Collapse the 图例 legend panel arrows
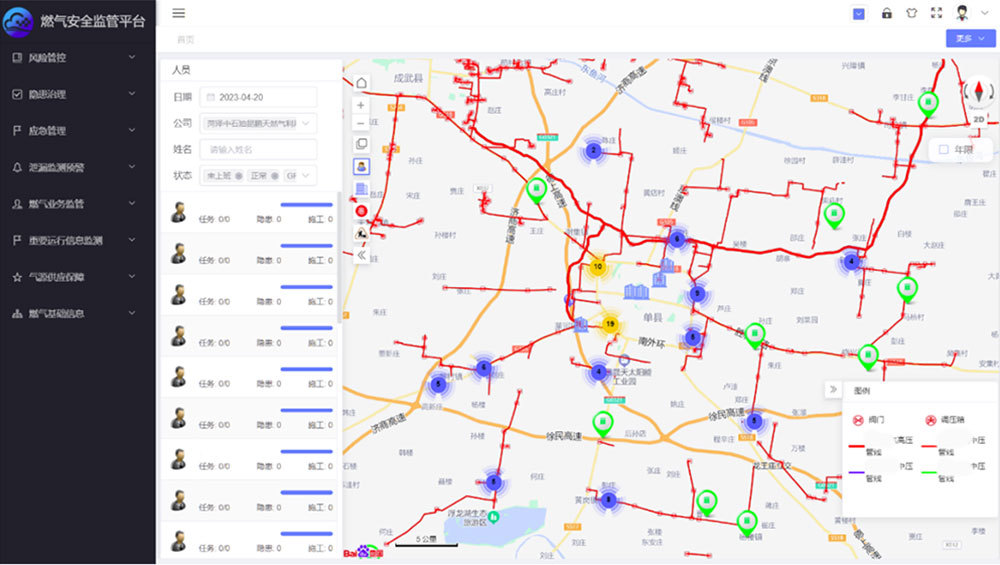1000x565 pixels. [833, 389]
